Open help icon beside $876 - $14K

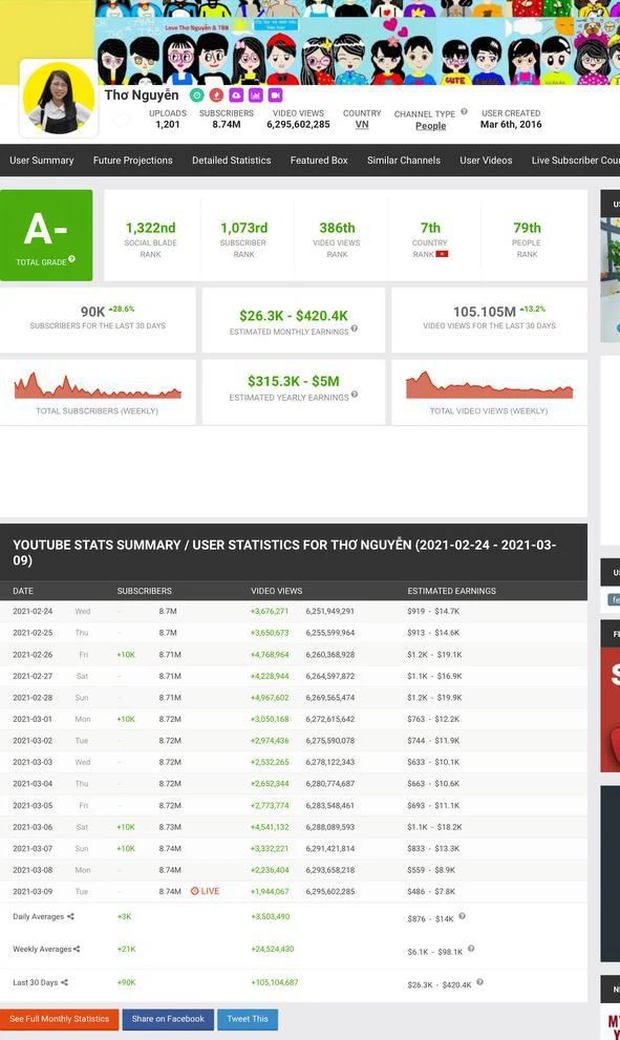pyautogui.click(x=462, y=916)
